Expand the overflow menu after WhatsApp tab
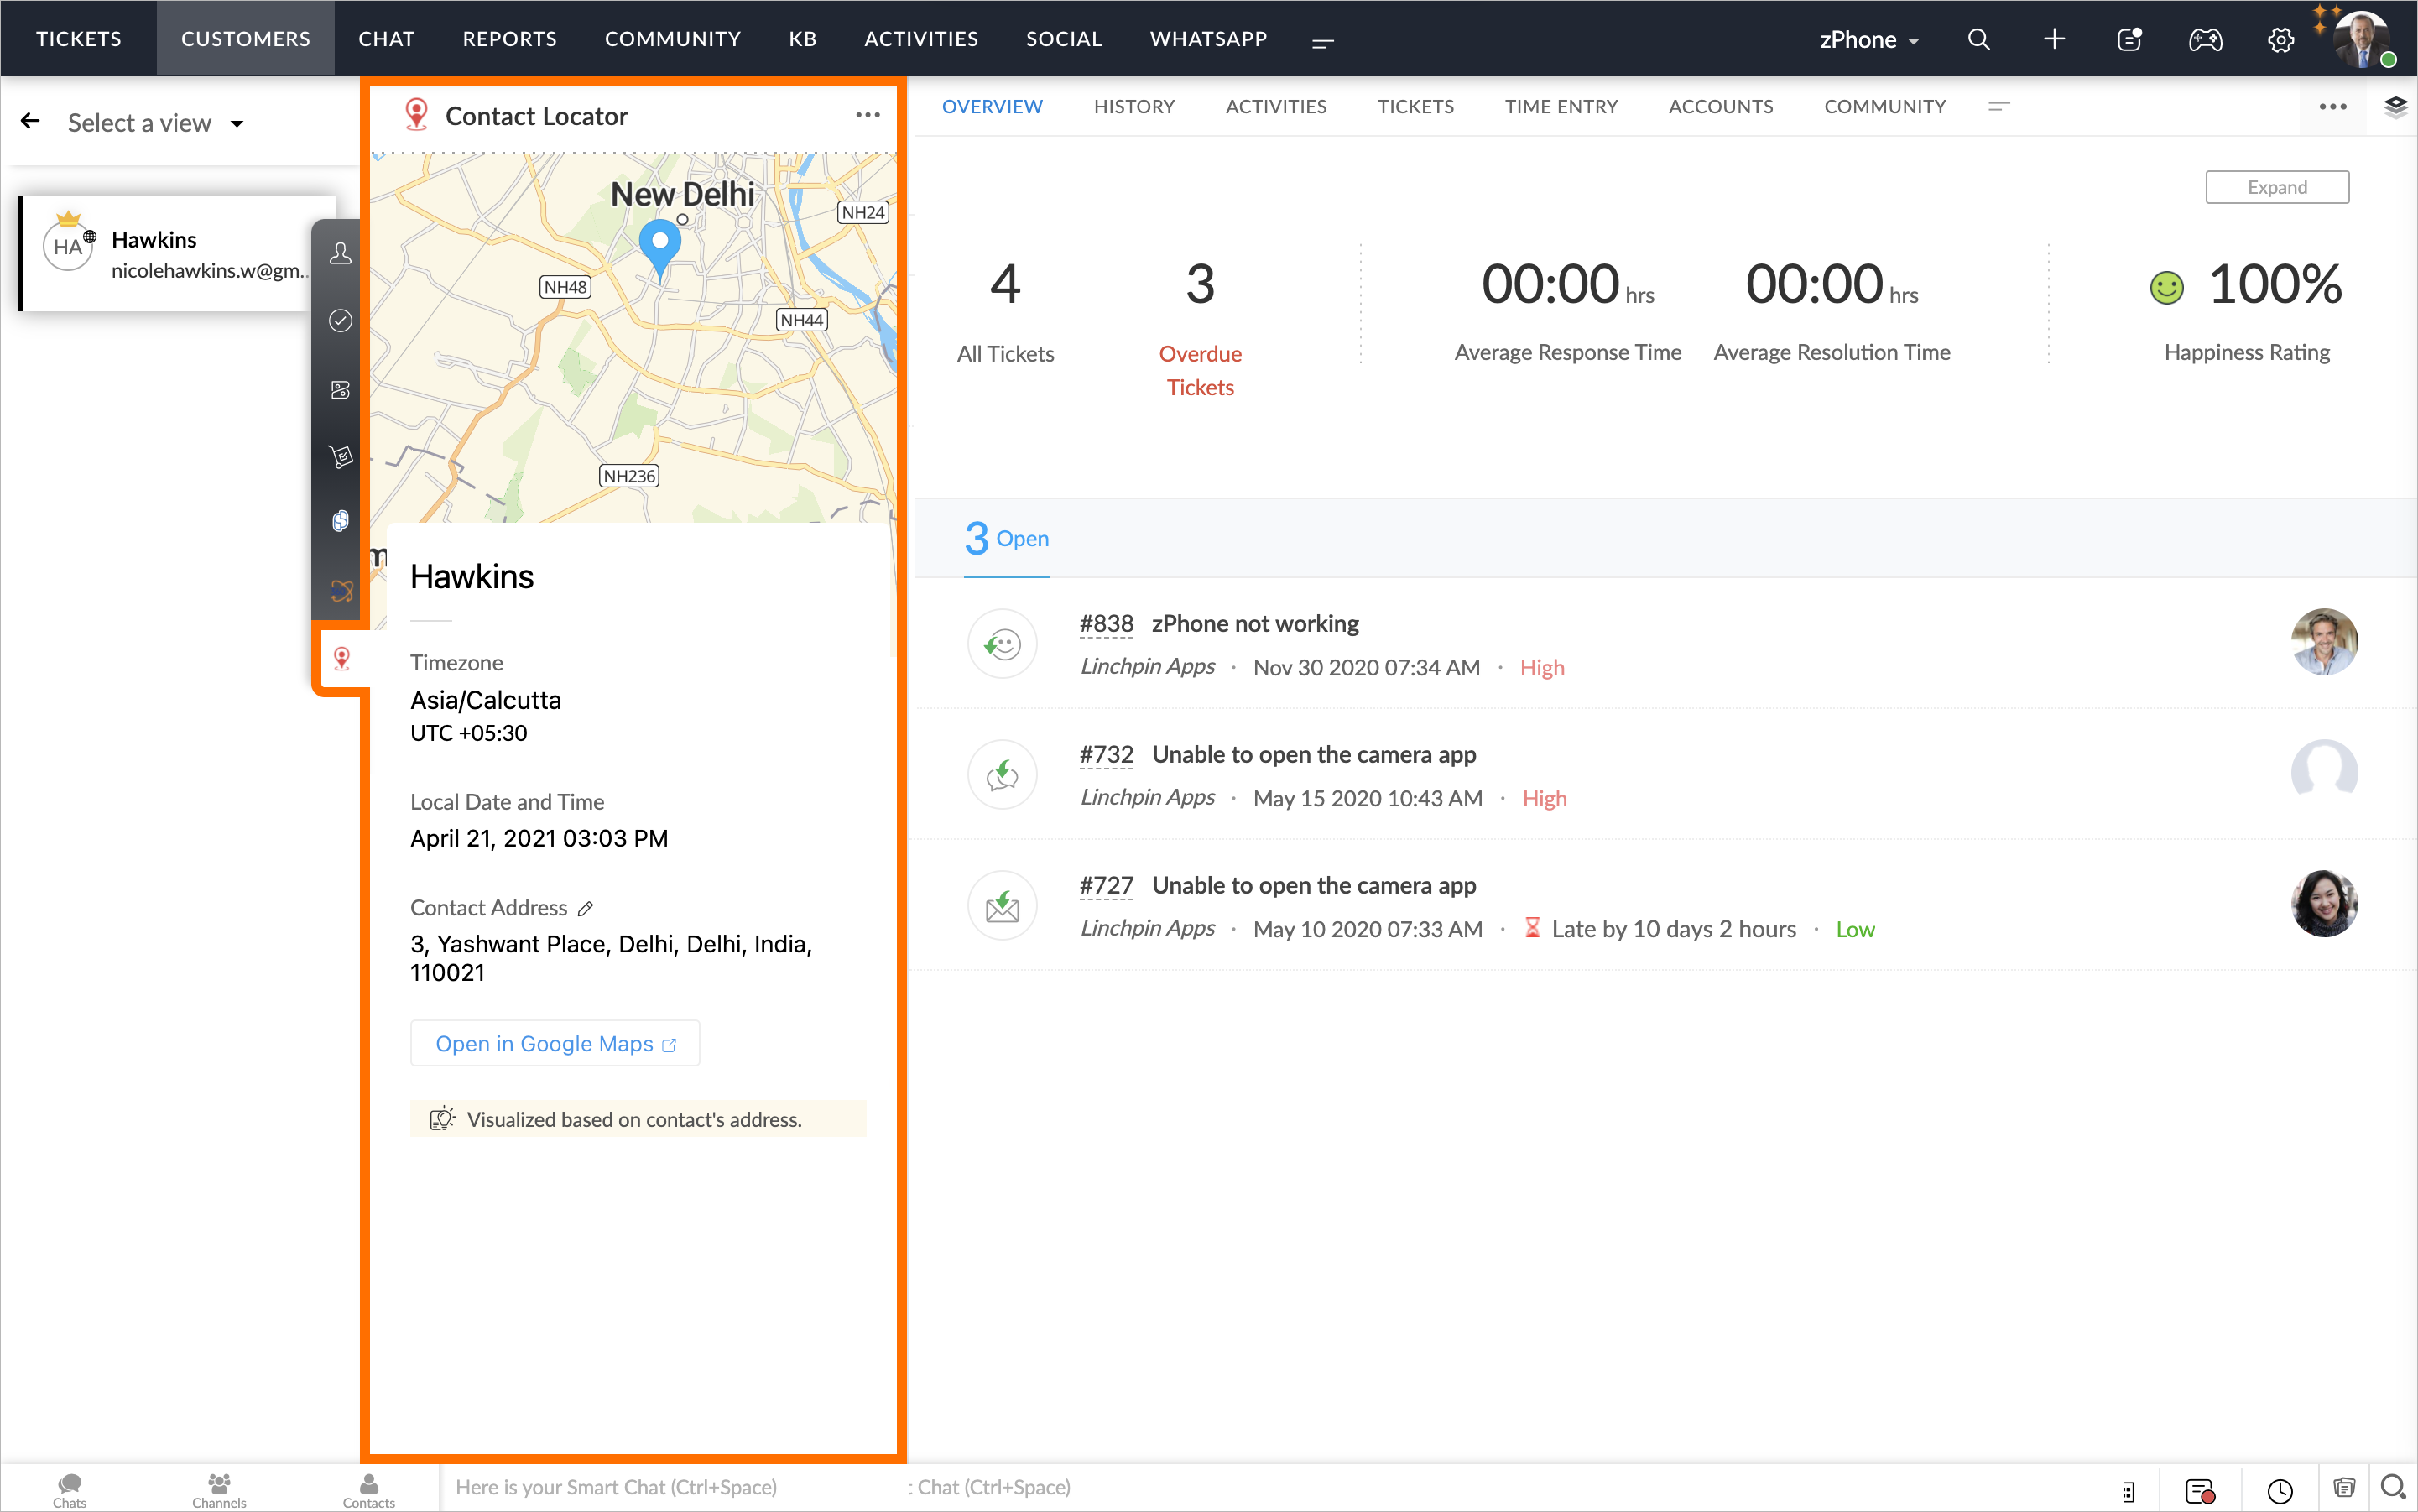The height and width of the screenshot is (1512, 2418). (x=1322, y=42)
